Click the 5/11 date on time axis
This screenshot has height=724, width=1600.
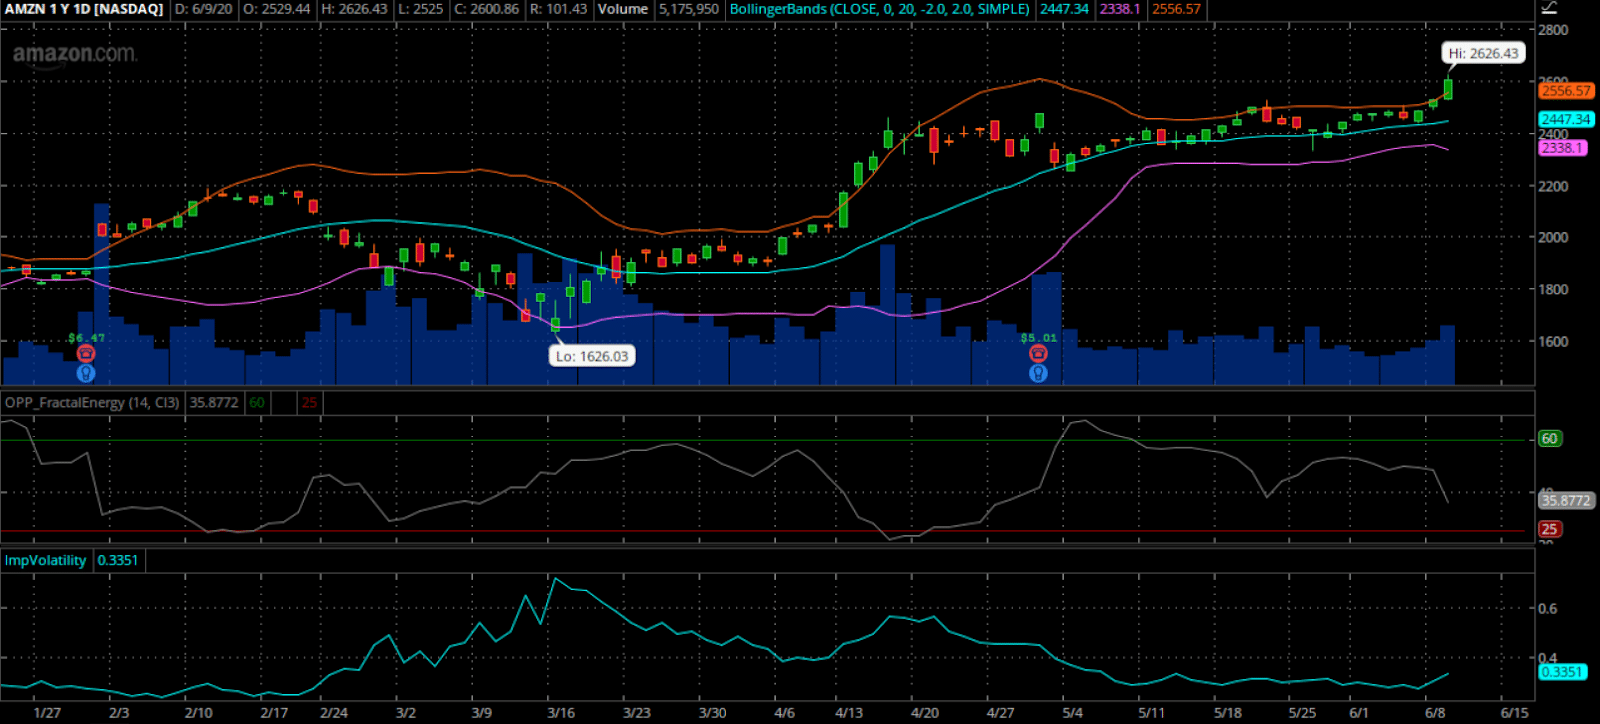tap(1151, 713)
